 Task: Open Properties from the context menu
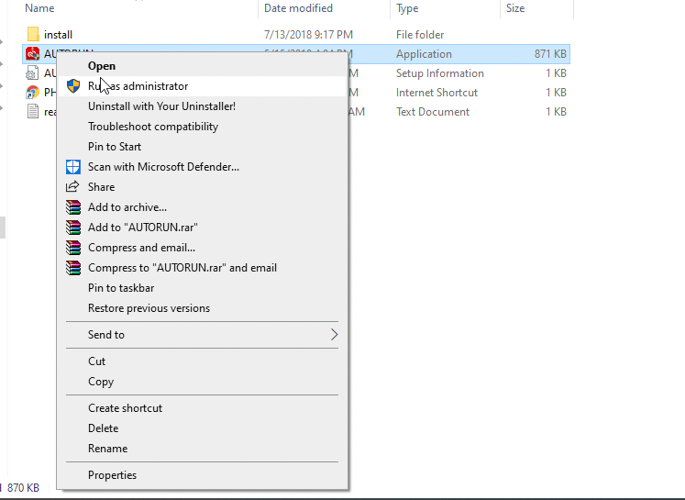point(112,475)
